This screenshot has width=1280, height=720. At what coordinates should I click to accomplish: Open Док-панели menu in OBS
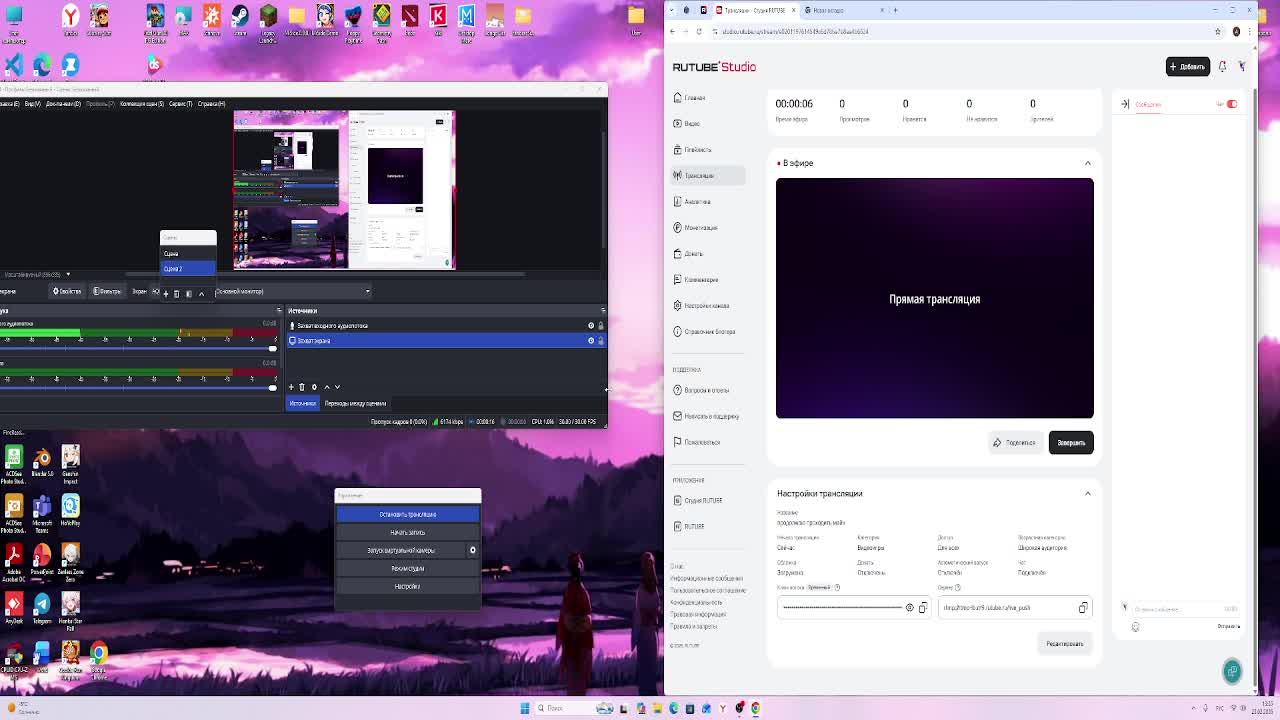(62, 104)
